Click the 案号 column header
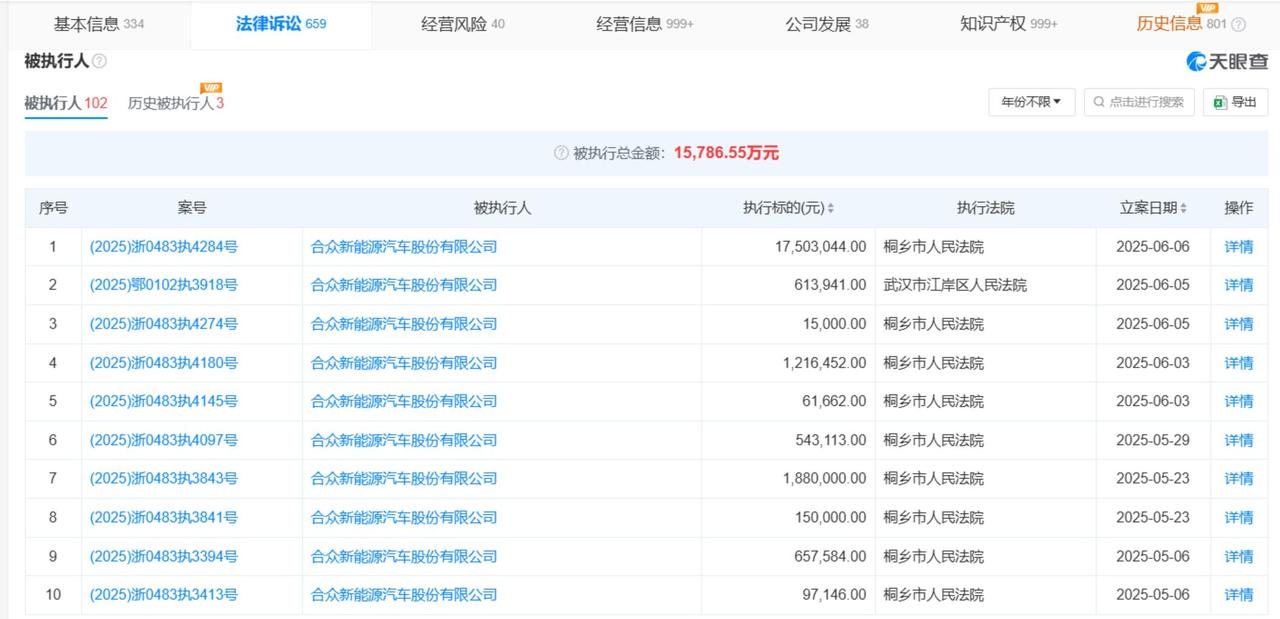Screen dimensions: 1280x619 click(x=192, y=208)
